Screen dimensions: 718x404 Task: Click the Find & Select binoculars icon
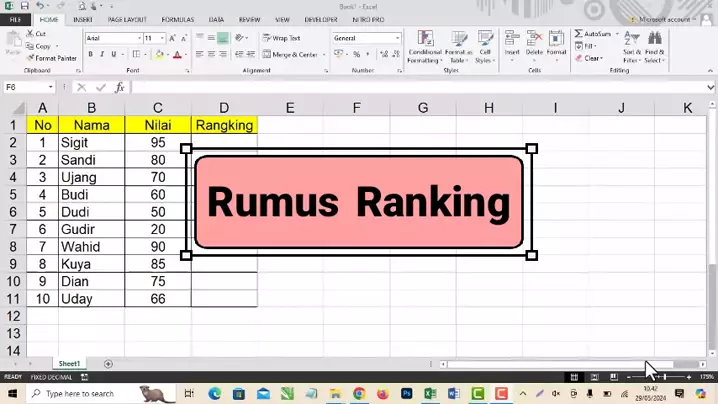pos(655,43)
